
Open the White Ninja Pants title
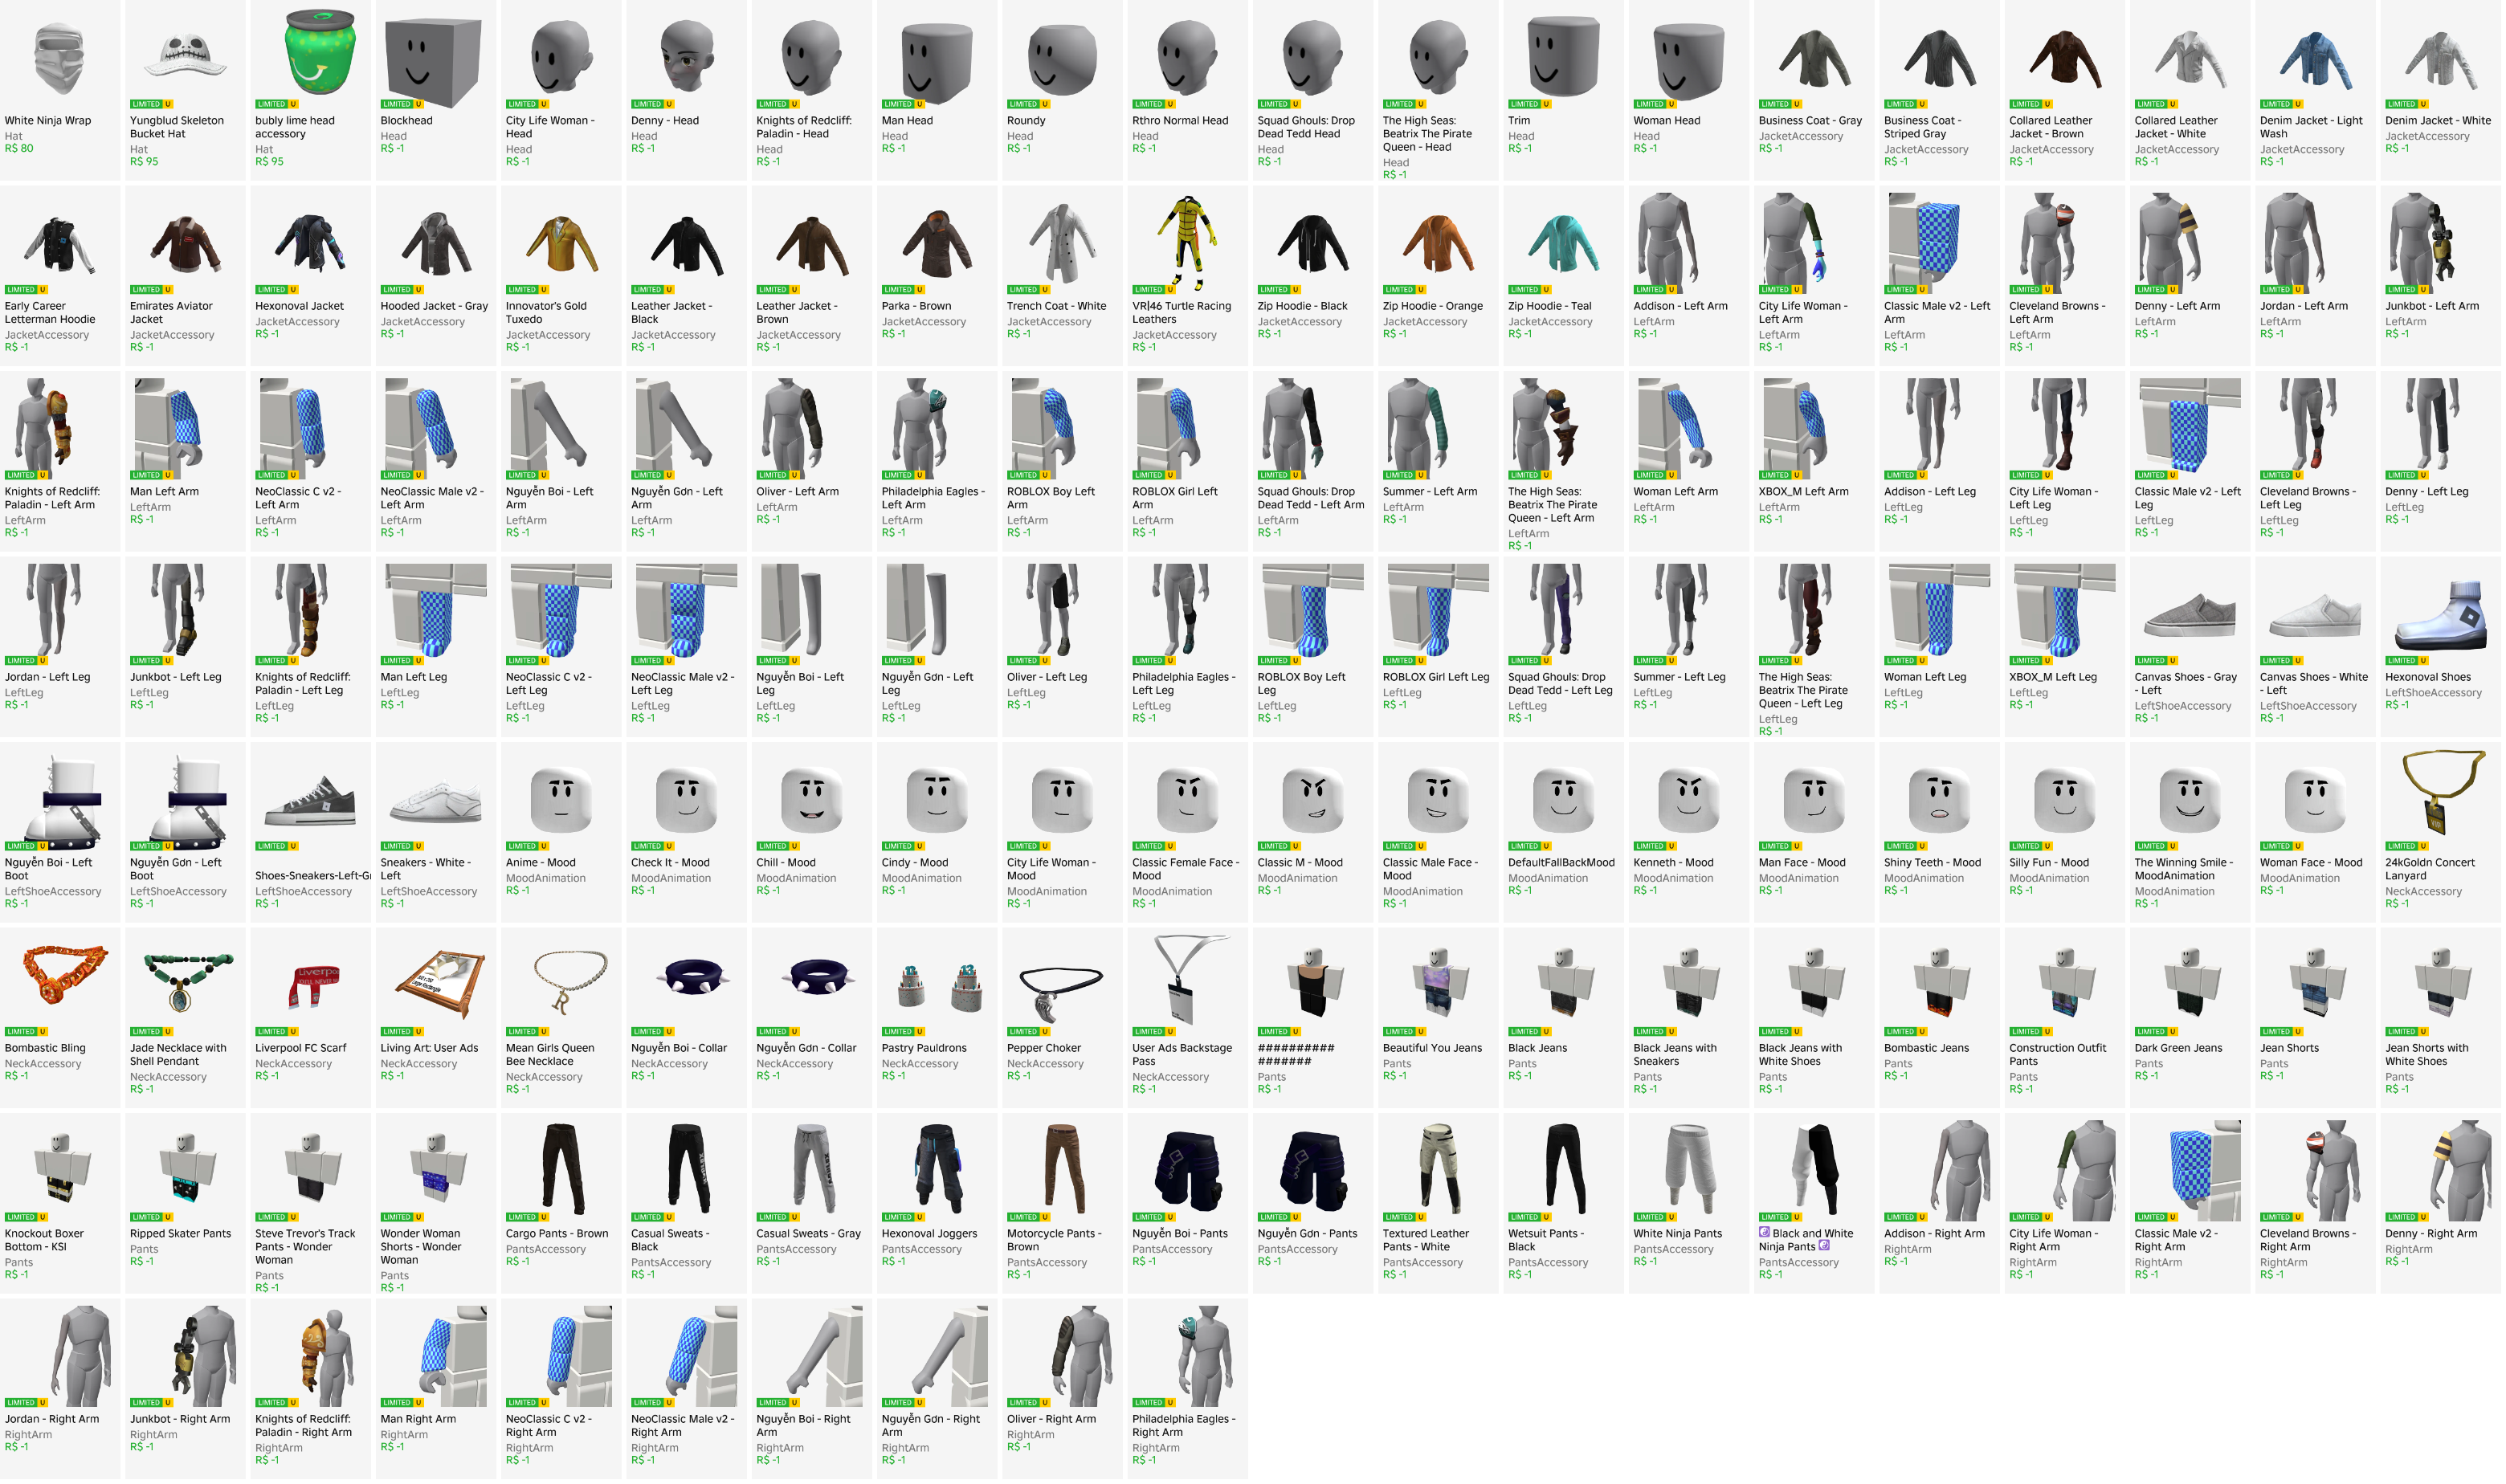pyautogui.click(x=1677, y=1234)
